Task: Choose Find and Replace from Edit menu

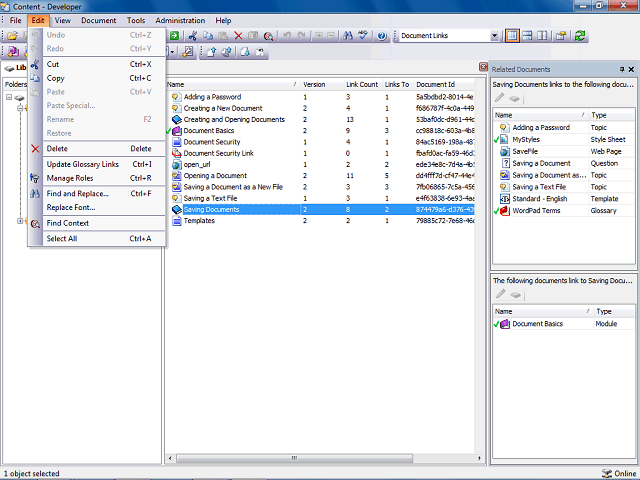Action: (97, 193)
